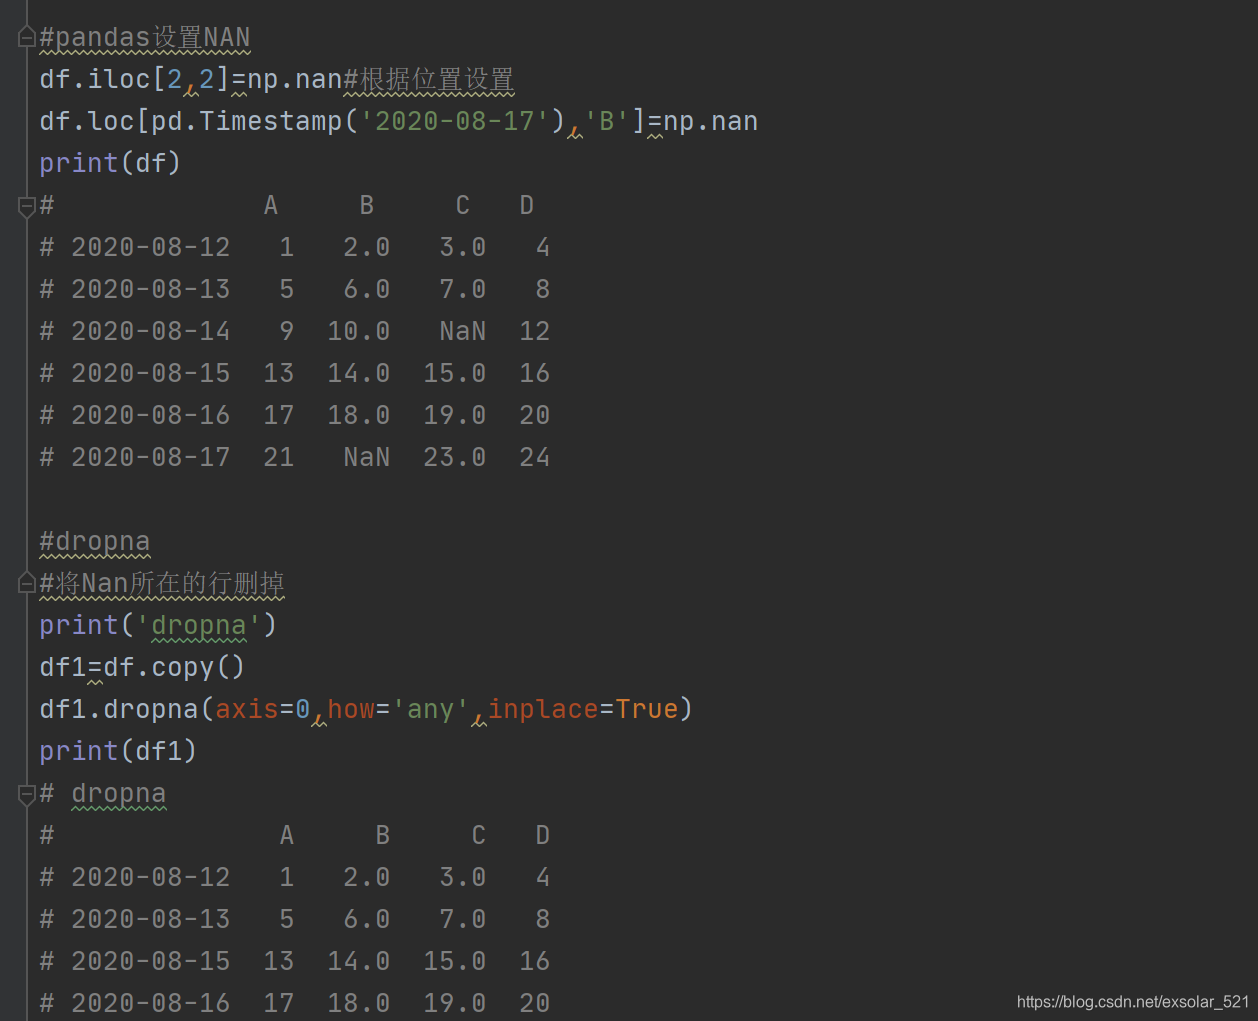Click the 'True' value of inplace

[x=647, y=710]
